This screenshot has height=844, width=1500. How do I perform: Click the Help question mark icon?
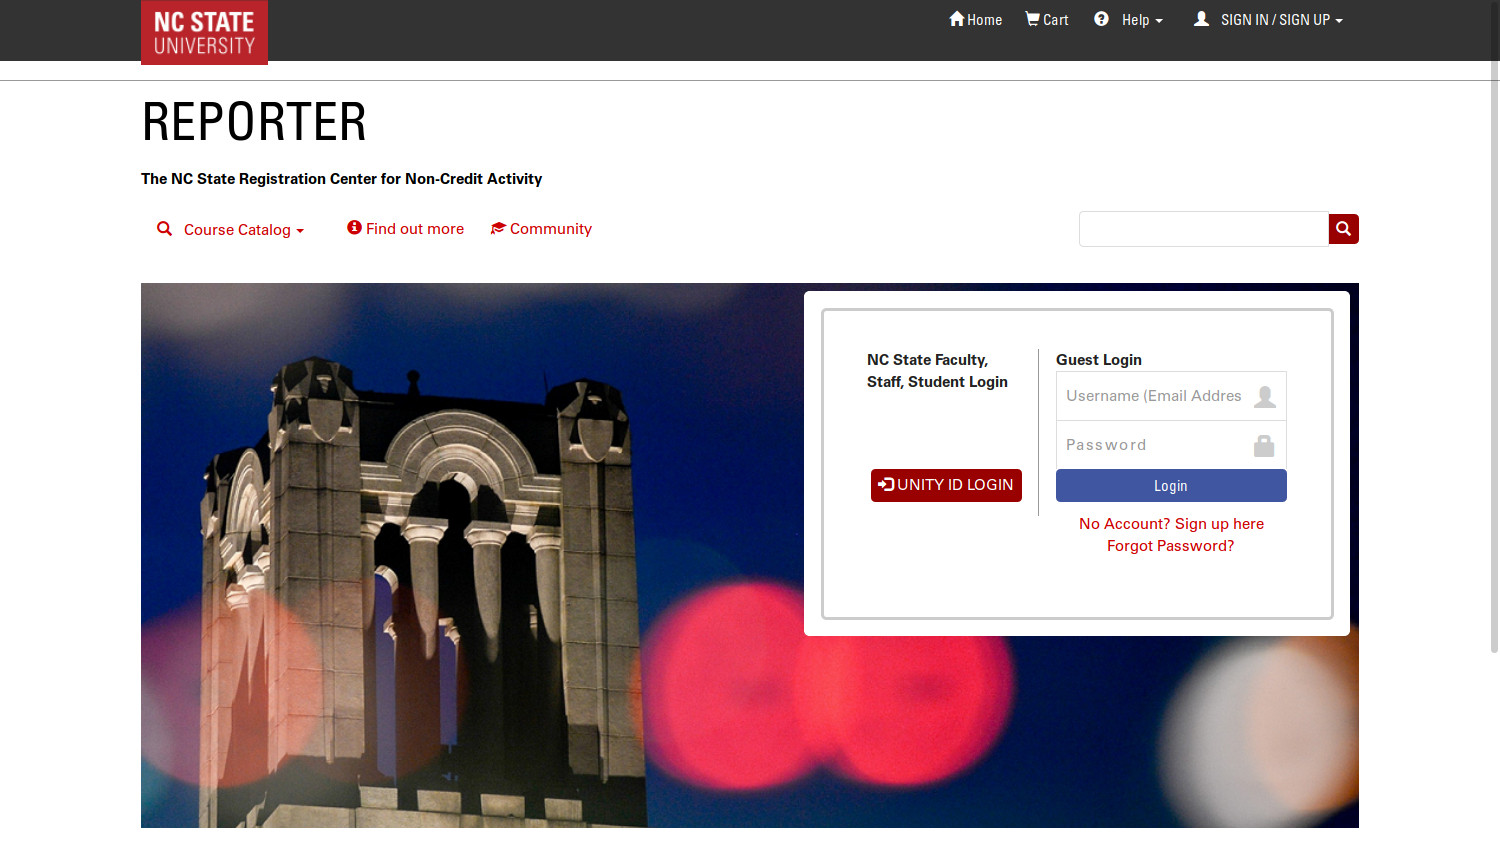pos(1101,19)
